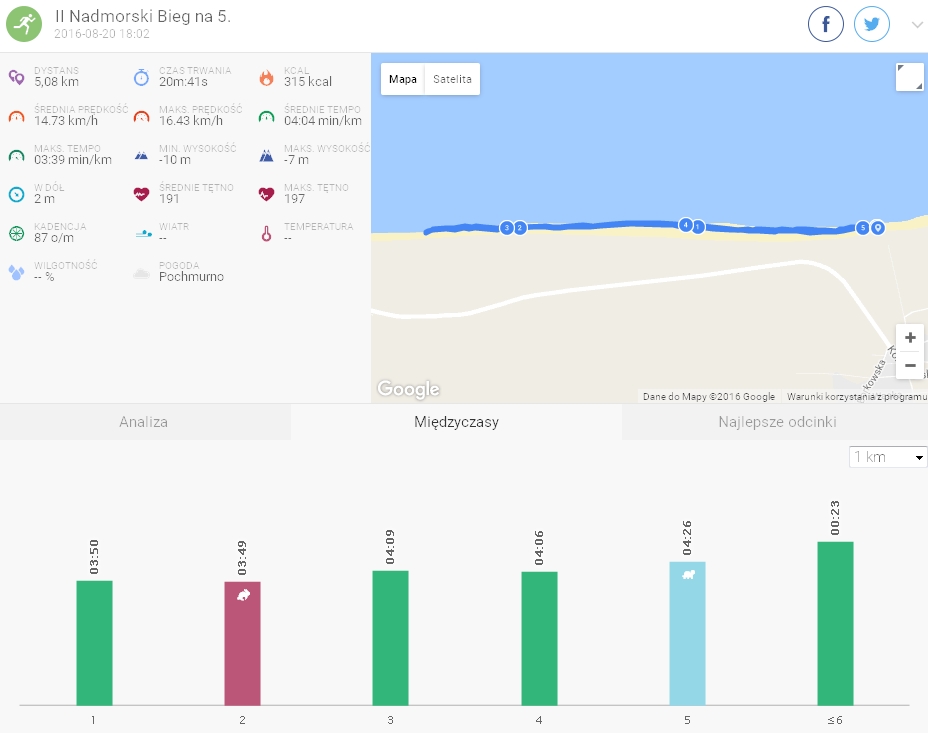Share the workout on Facebook

pyautogui.click(x=826, y=25)
